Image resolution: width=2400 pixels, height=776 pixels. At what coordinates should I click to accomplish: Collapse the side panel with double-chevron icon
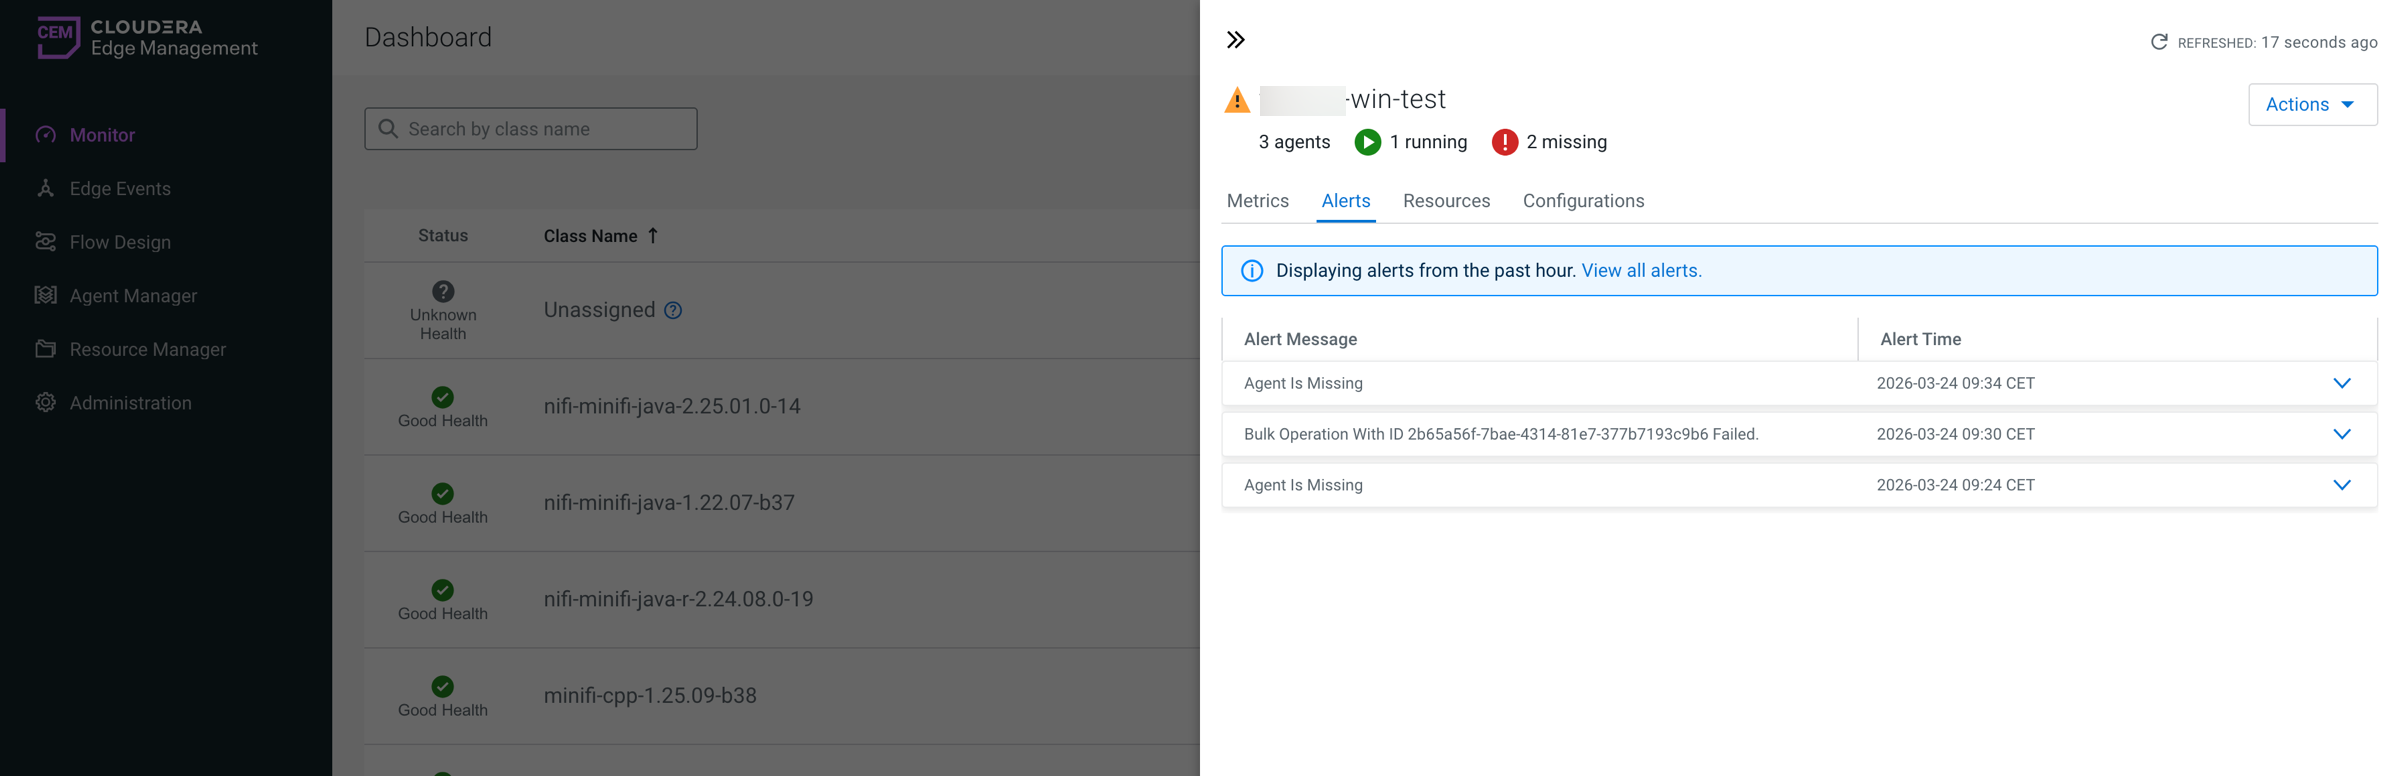[x=1236, y=40]
